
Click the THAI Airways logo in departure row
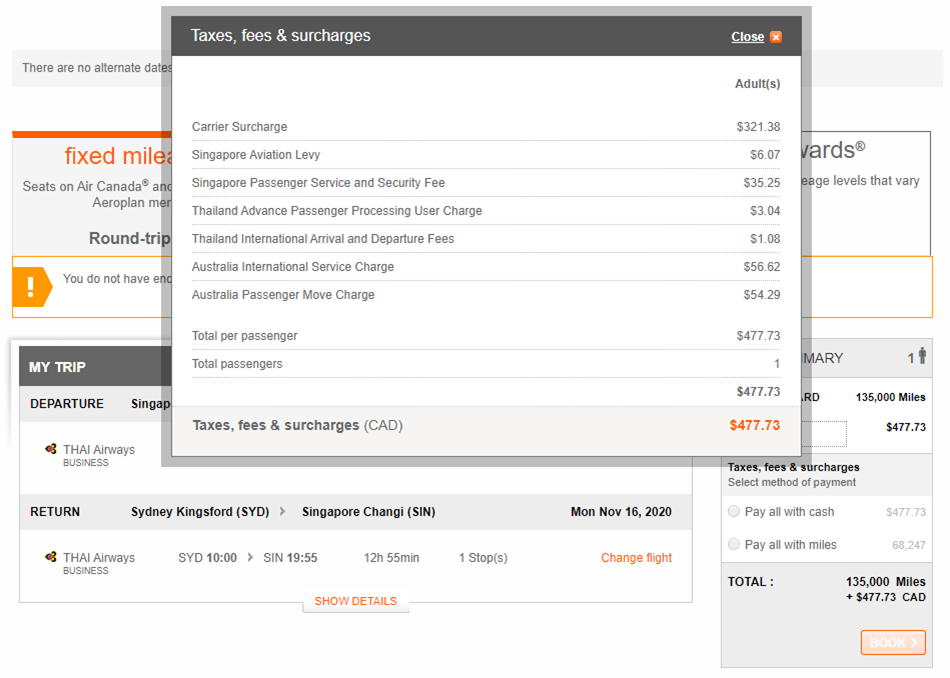(x=51, y=449)
